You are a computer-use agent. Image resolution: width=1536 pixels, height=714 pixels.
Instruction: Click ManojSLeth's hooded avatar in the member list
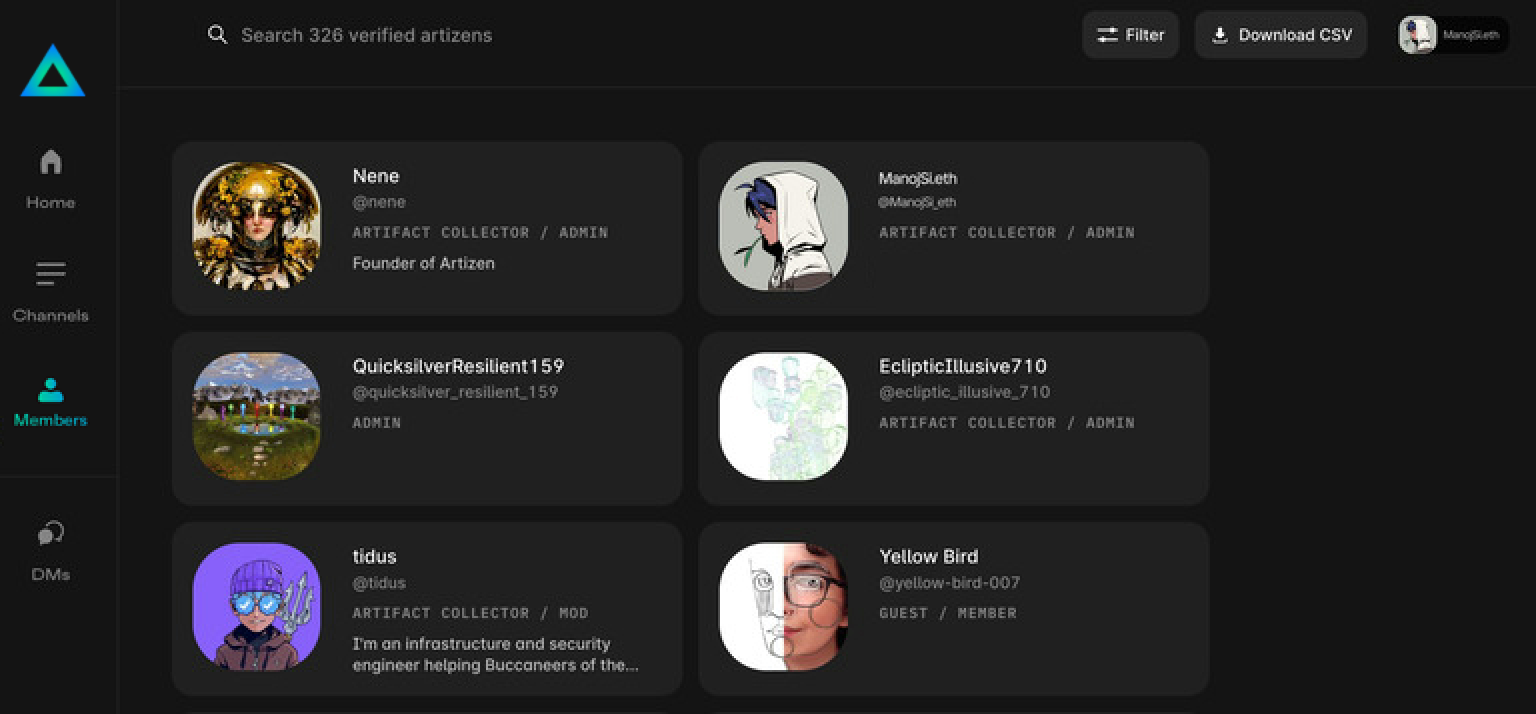pyautogui.click(x=783, y=226)
